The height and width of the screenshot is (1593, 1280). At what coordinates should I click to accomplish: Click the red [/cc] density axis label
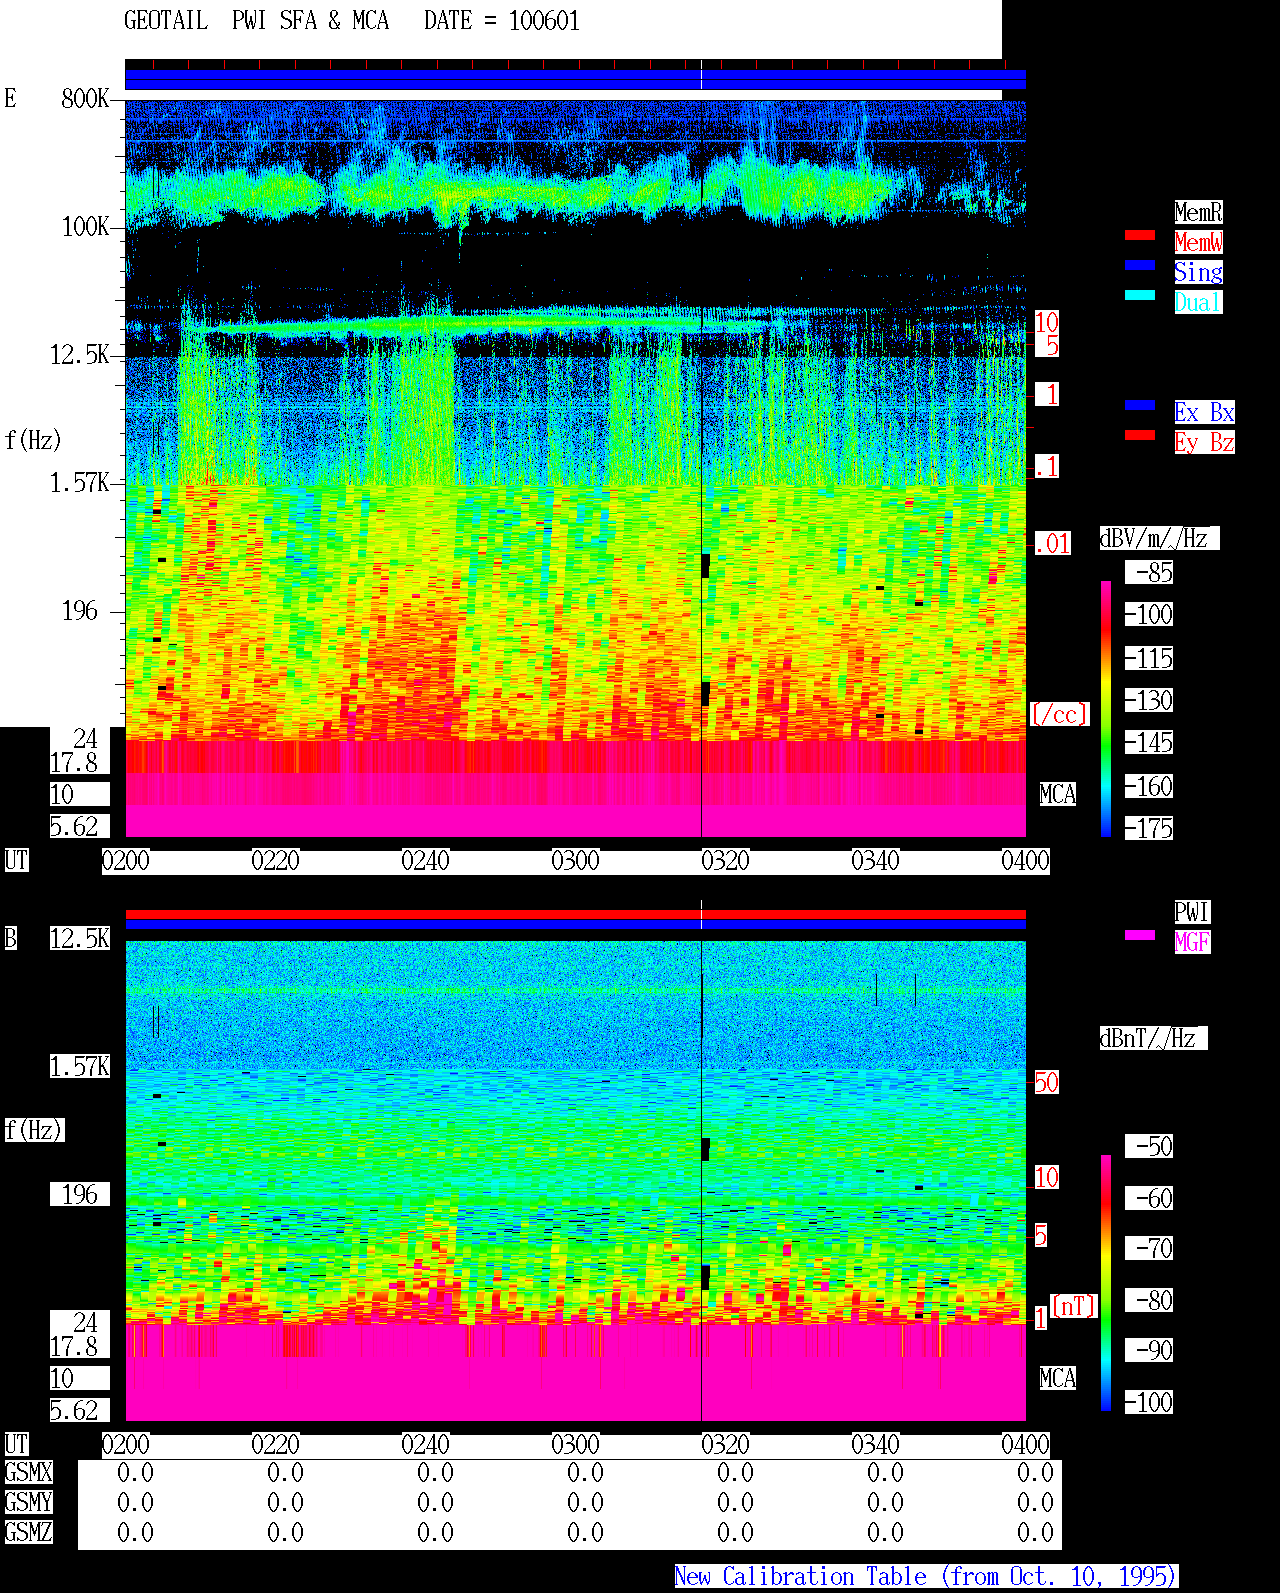[x=1059, y=714]
